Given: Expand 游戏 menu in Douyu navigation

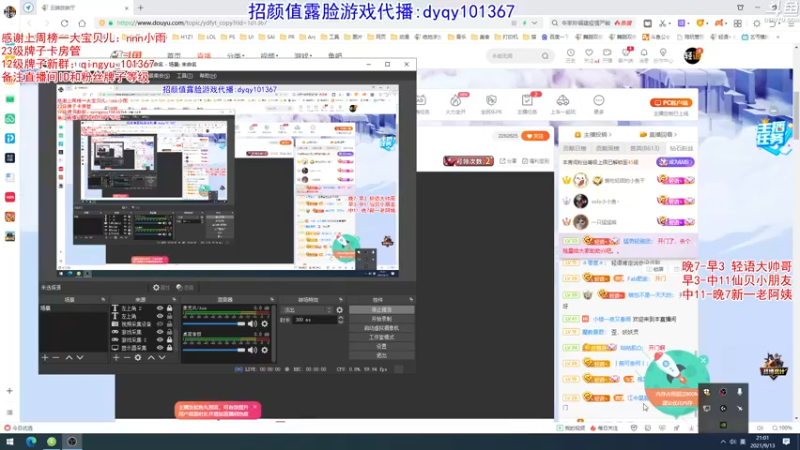Looking at the screenshot, I should (x=303, y=56).
